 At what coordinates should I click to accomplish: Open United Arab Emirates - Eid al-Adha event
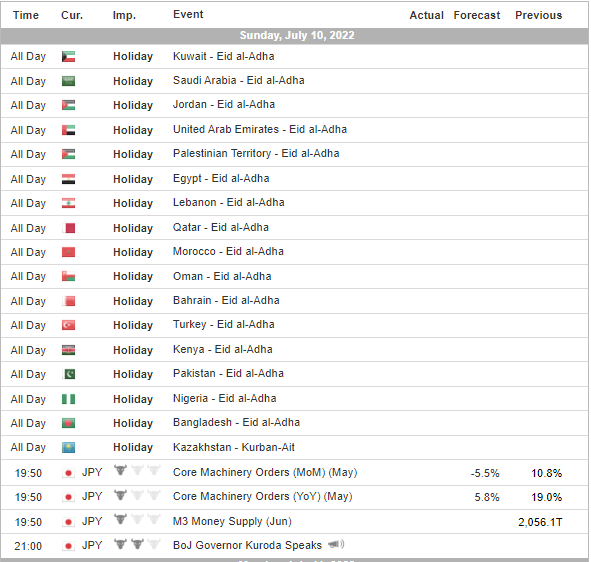[x=260, y=129]
